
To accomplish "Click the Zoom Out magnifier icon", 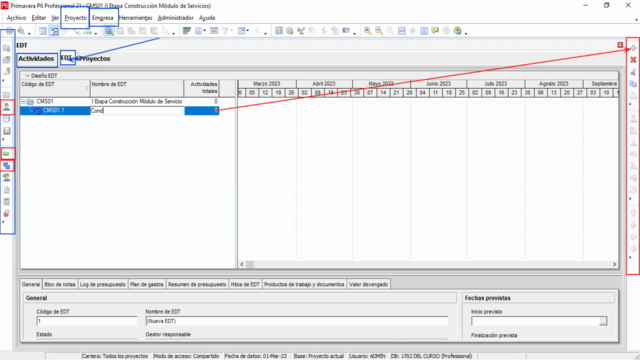I will [x=379, y=31].
